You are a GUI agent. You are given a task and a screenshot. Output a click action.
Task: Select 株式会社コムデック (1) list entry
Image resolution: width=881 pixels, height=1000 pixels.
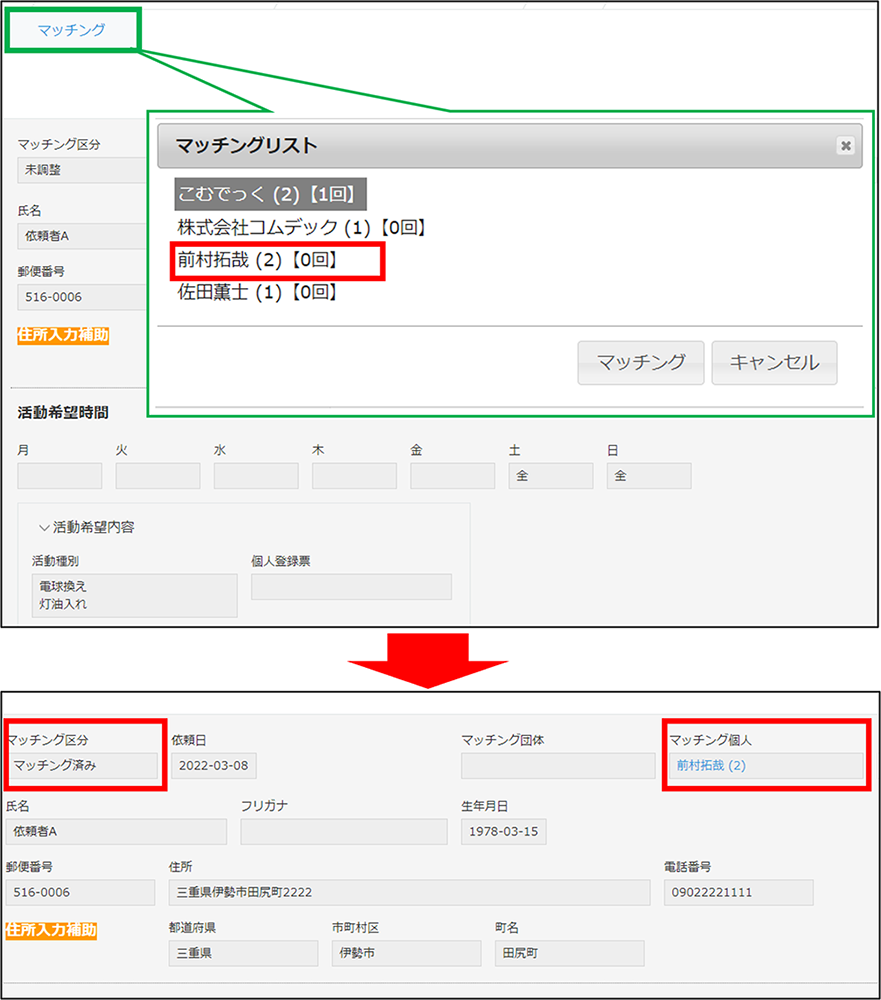coord(302,228)
